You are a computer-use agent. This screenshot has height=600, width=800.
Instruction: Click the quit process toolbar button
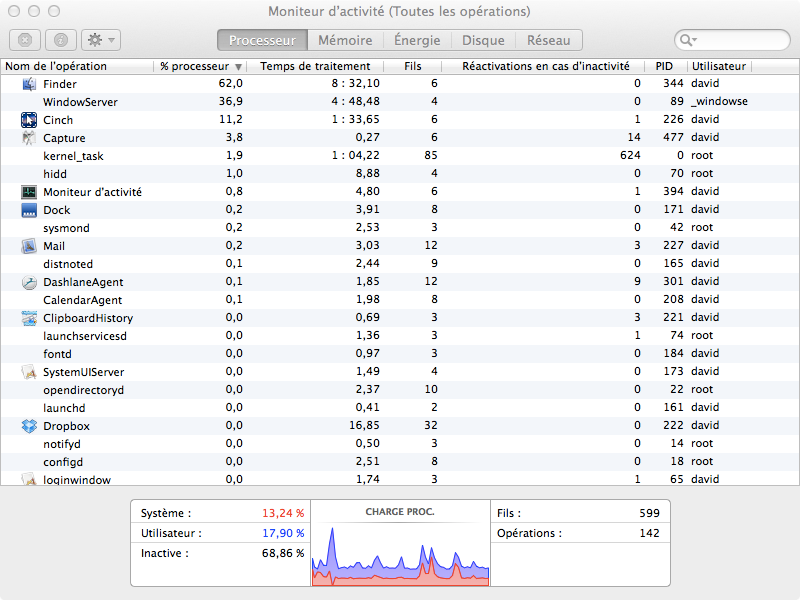coord(24,40)
